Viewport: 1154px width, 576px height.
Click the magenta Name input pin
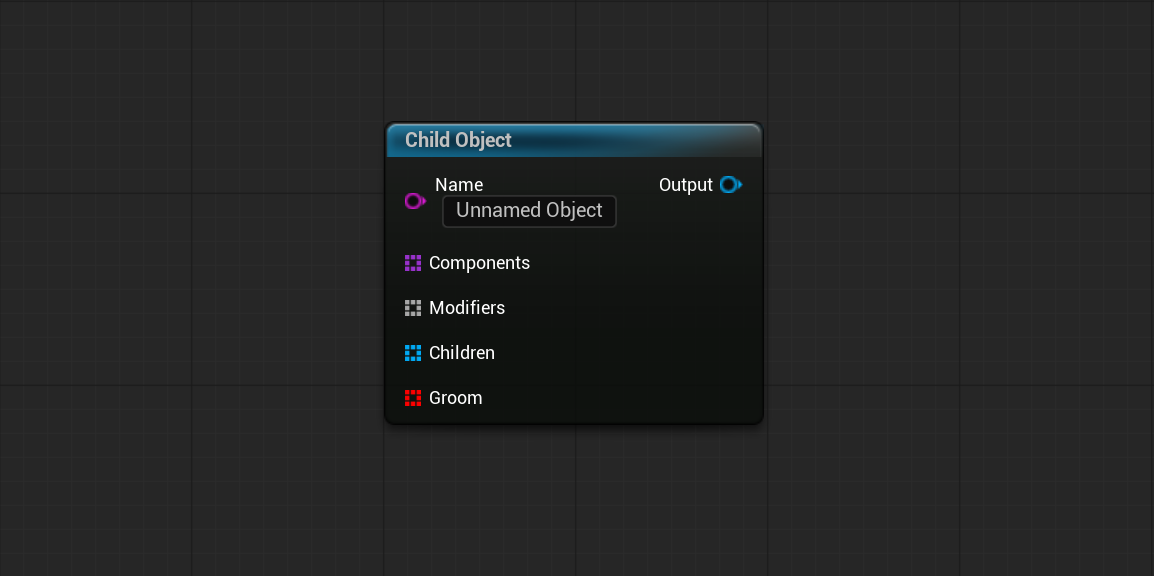pos(415,201)
